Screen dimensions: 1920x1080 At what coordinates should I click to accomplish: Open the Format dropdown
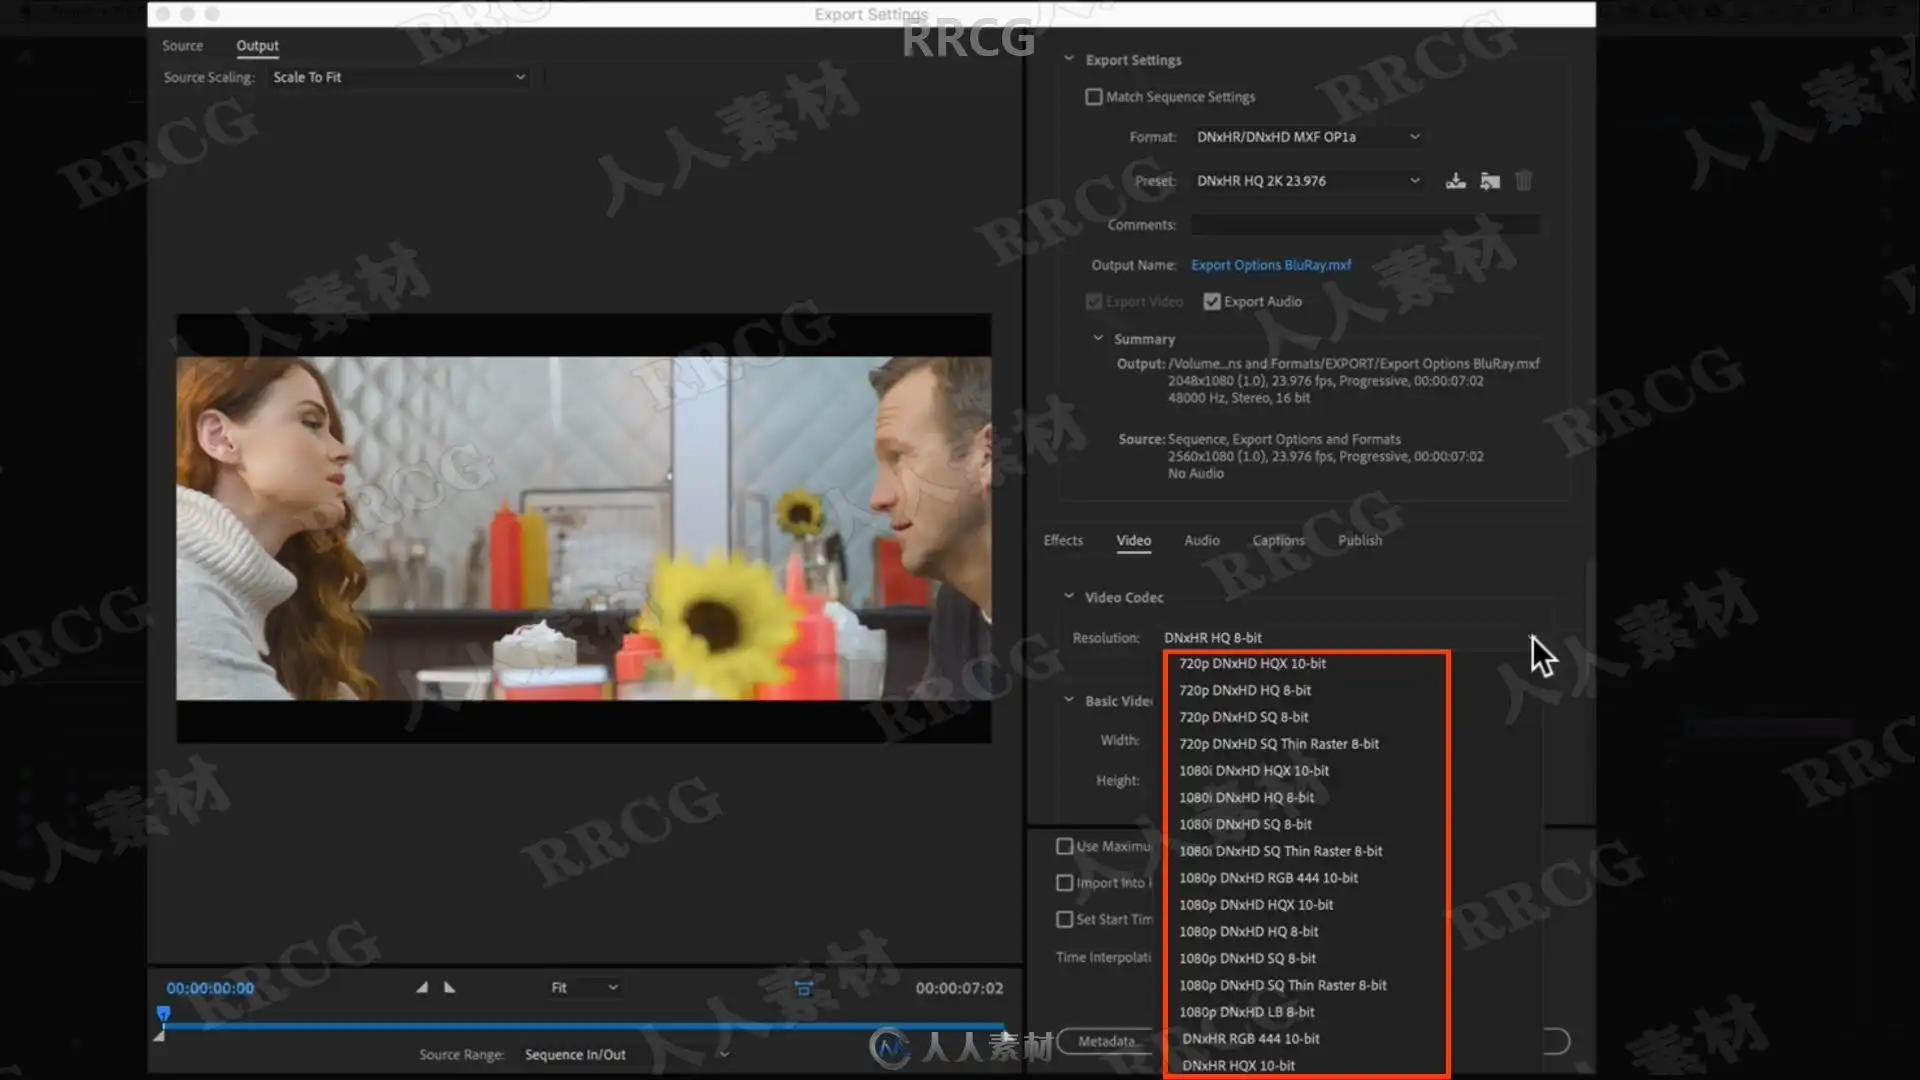[1306, 137]
